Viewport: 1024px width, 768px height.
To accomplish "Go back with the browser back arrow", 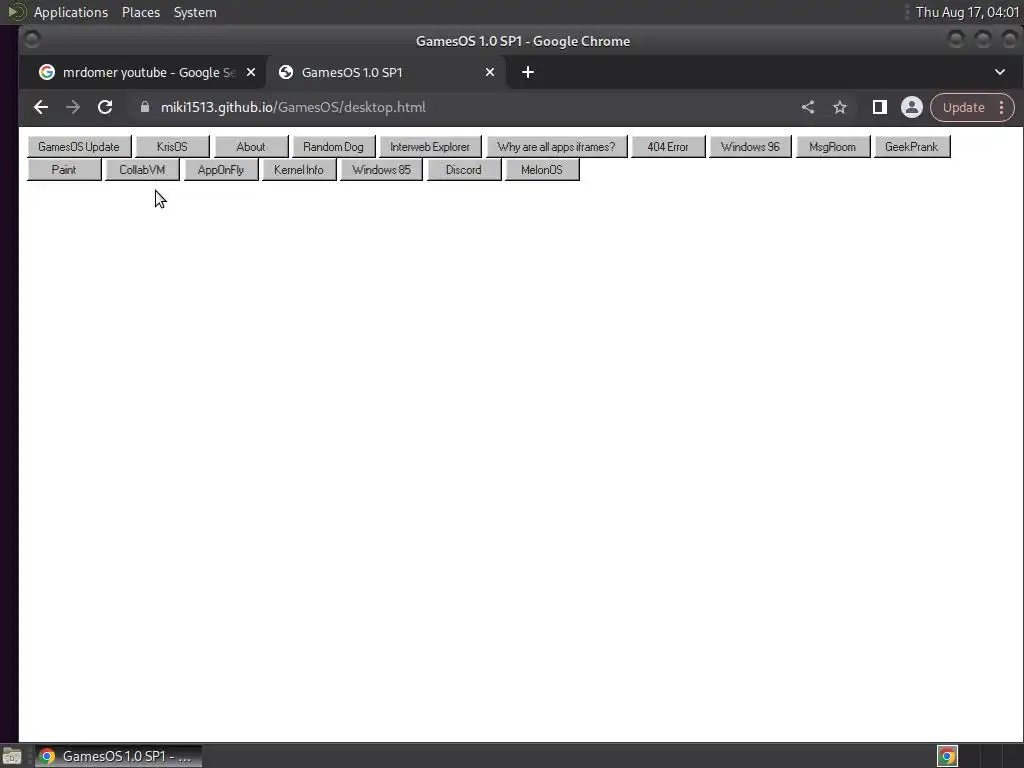I will coord(40,107).
